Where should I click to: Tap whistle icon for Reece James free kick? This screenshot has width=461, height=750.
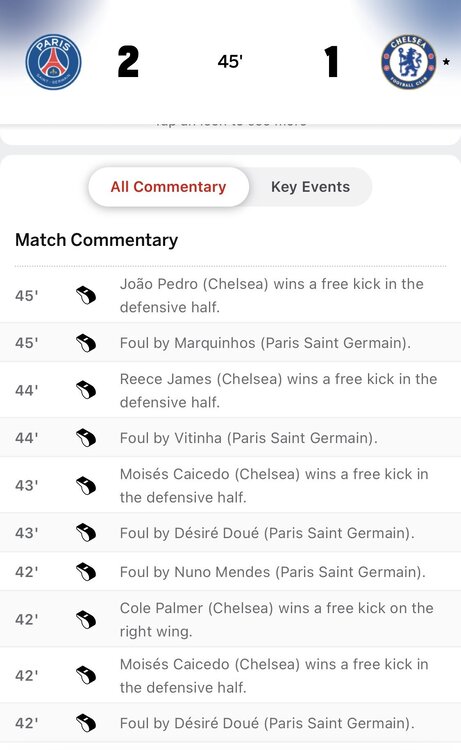pos(86,390)
